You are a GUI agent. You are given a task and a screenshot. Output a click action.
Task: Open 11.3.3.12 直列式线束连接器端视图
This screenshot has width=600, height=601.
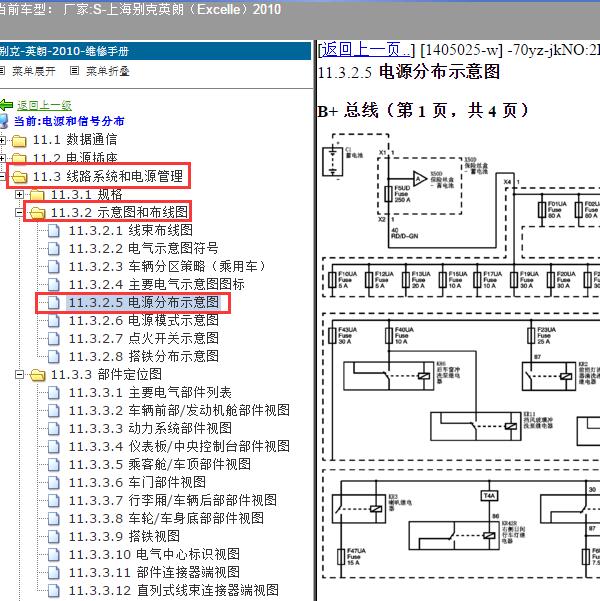(x=174, y=591)
